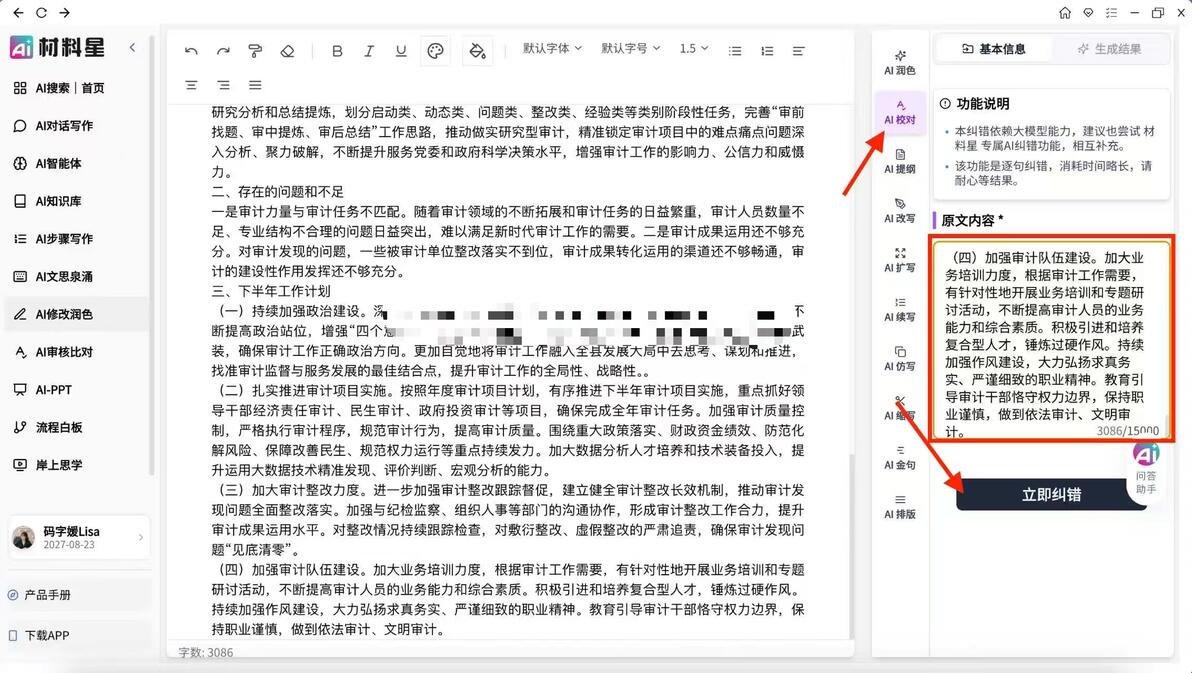Image resolution: width=1192 pixels, height=673 pixels.
Task: Click the paint bucket fill icon
Action: pos(477,51)
